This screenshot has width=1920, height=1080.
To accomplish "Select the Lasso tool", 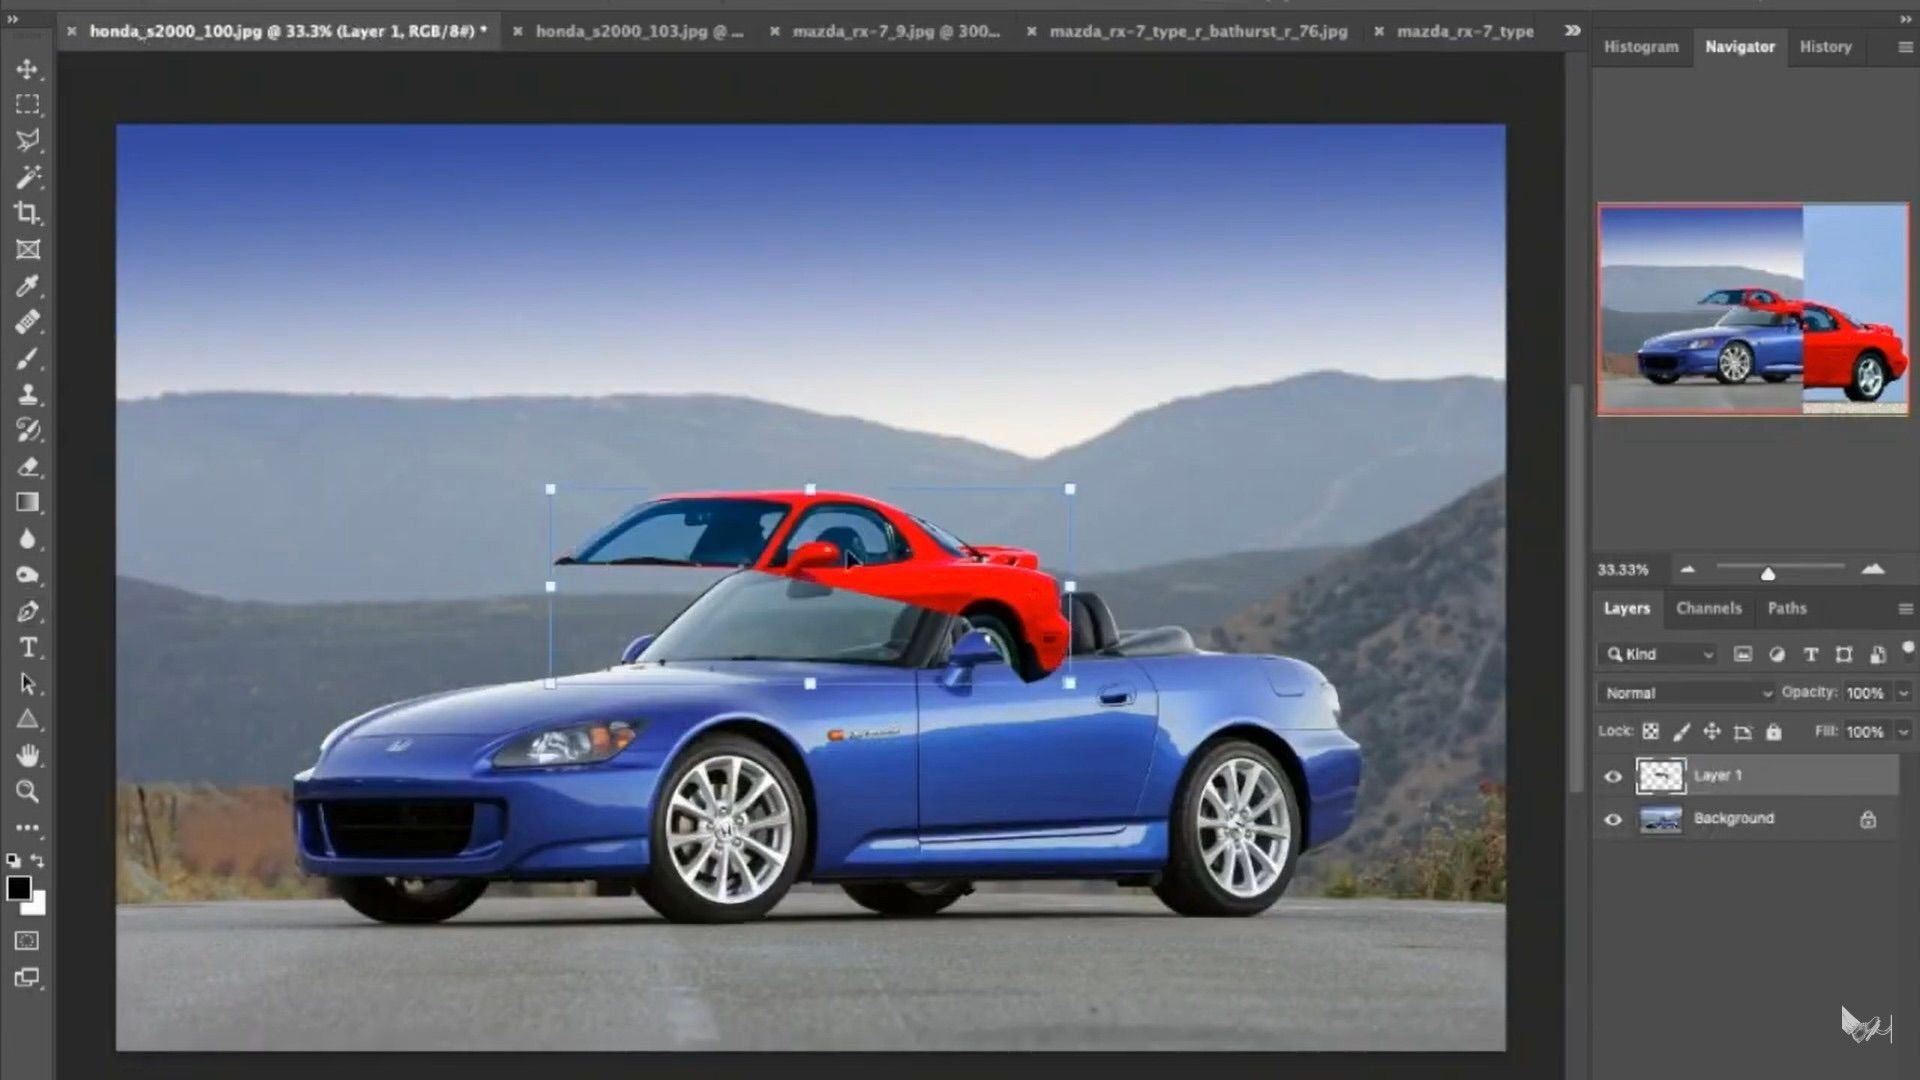I will pyautogui.click(x=27, y=140).
